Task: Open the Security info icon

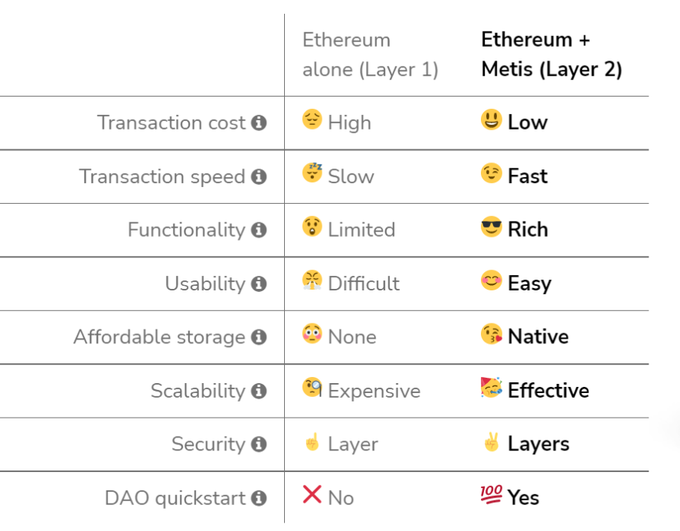Action: tap(259, 444)
